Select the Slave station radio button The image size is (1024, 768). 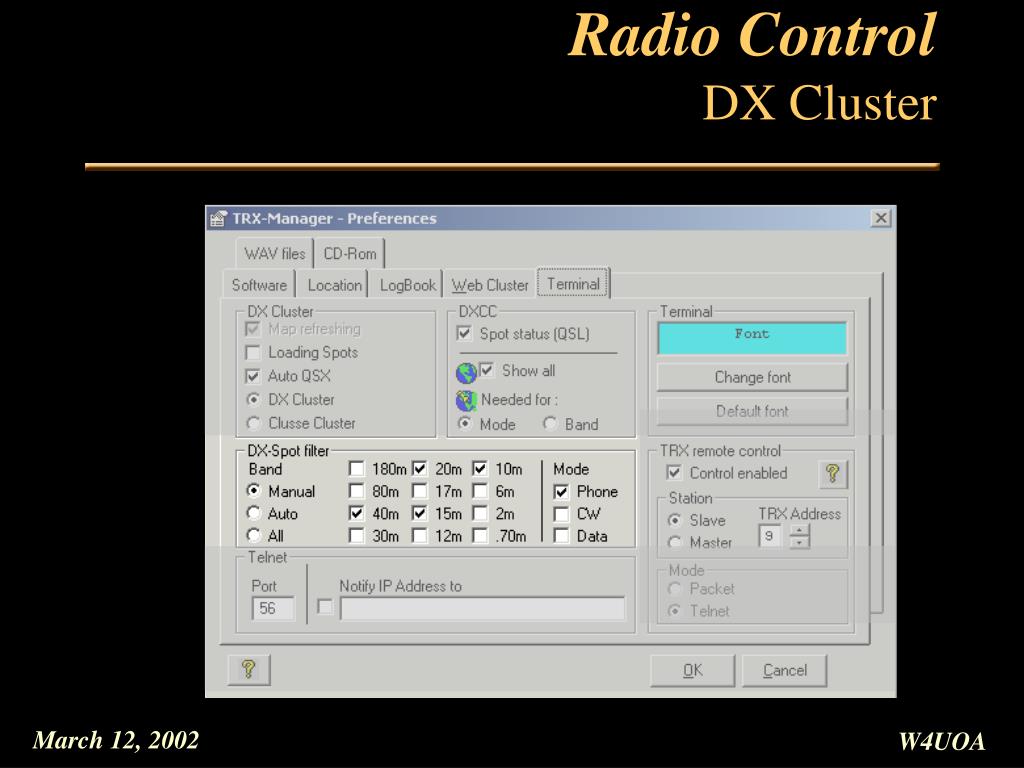675,520
